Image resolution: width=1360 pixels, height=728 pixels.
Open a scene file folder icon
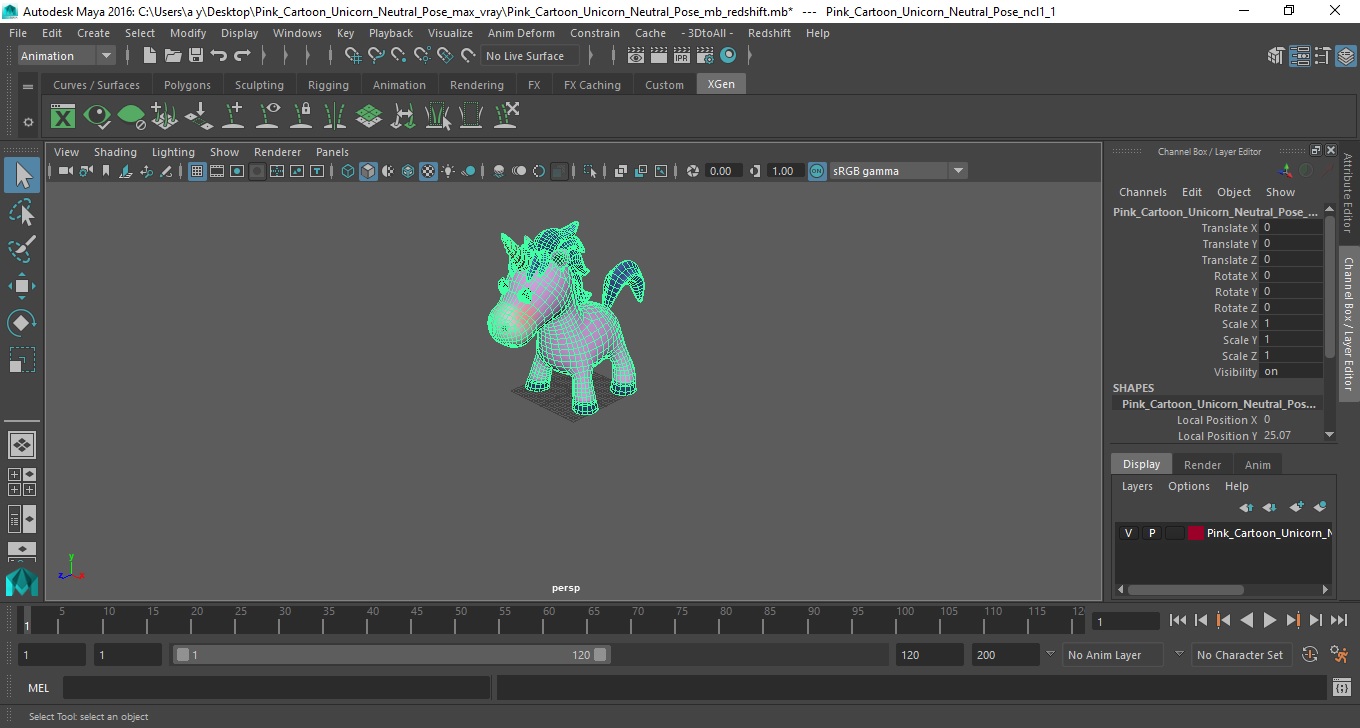(173, 56)
